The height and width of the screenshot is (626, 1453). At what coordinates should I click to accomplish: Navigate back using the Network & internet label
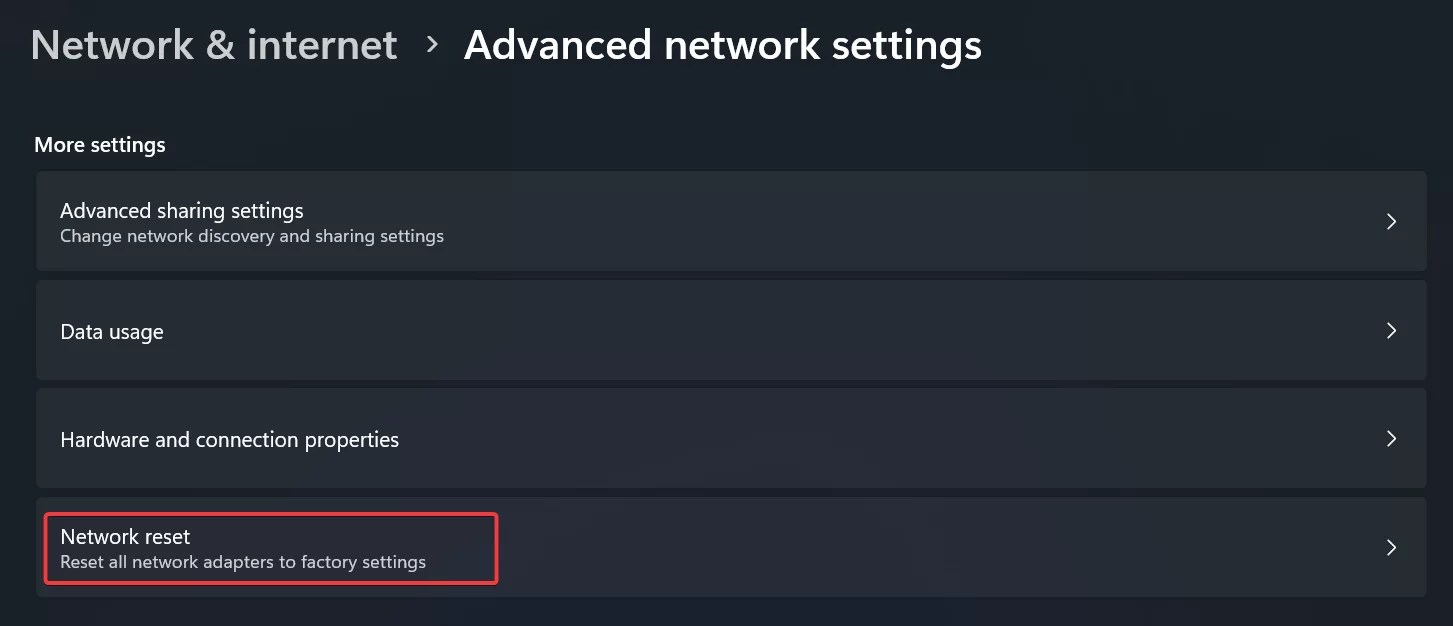[x=213, y=44]
